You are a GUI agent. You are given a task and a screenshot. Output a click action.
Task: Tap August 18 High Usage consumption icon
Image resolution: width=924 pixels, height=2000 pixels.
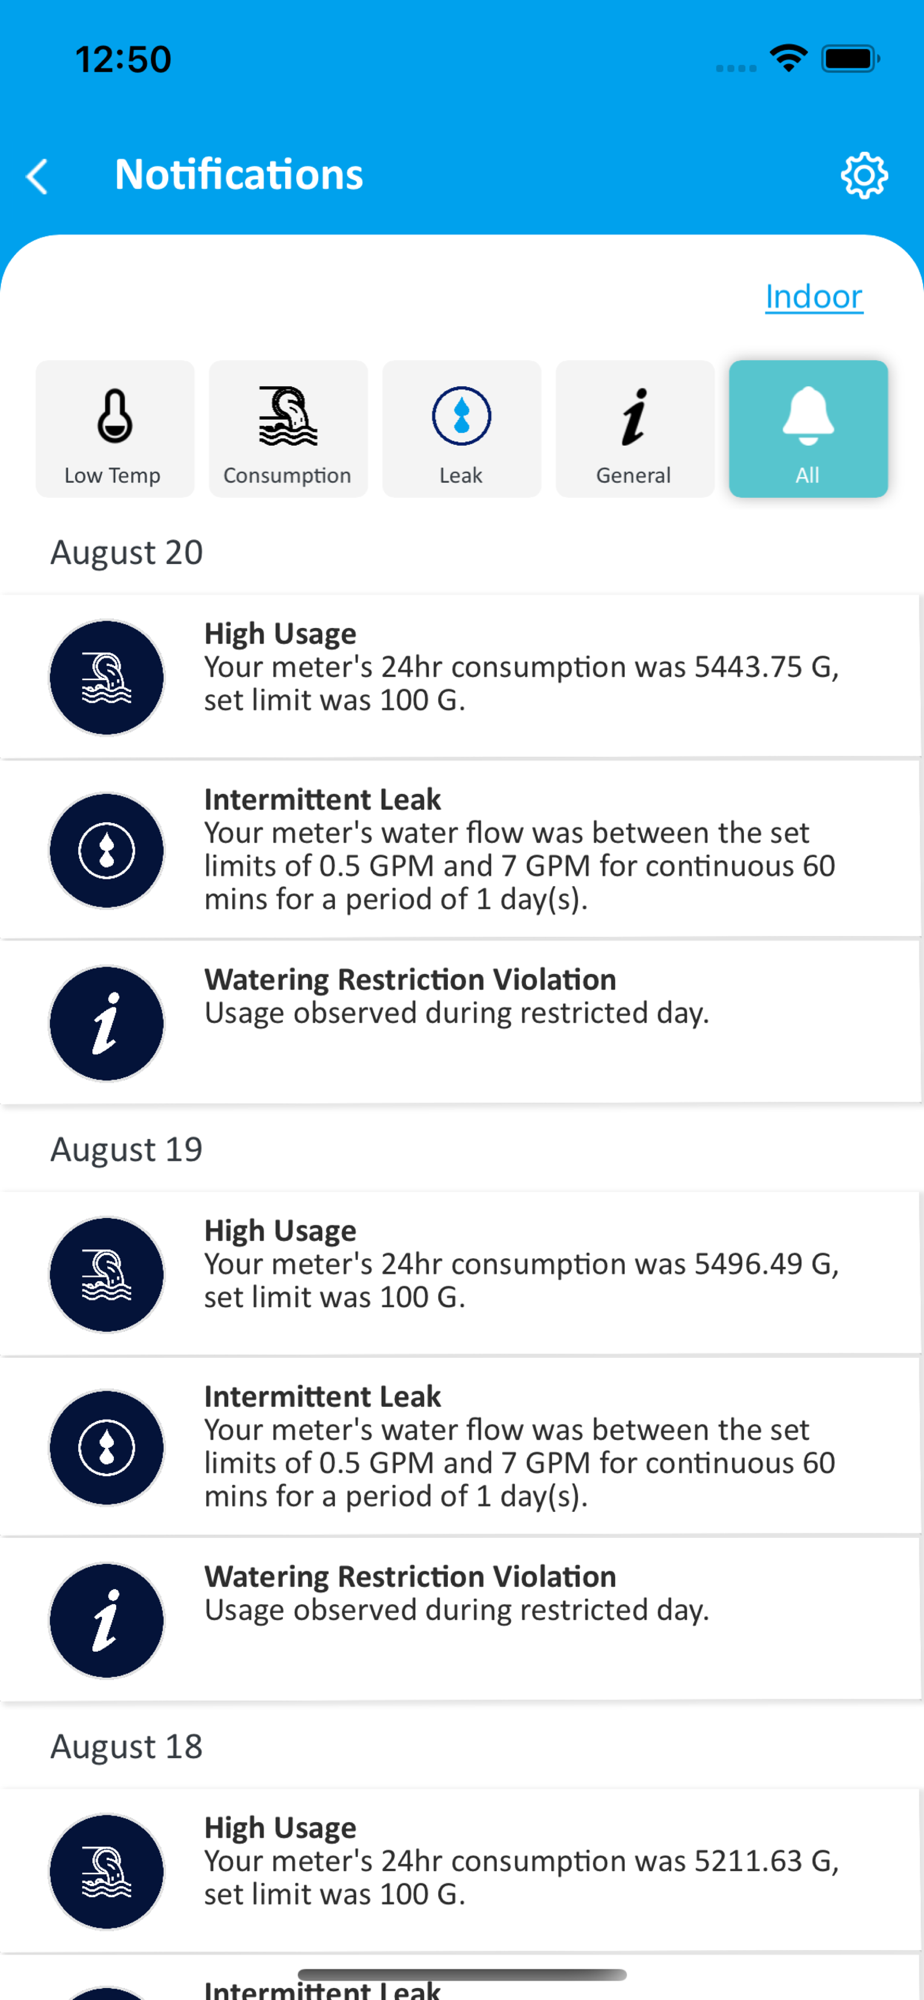[x=107, y=1872]
